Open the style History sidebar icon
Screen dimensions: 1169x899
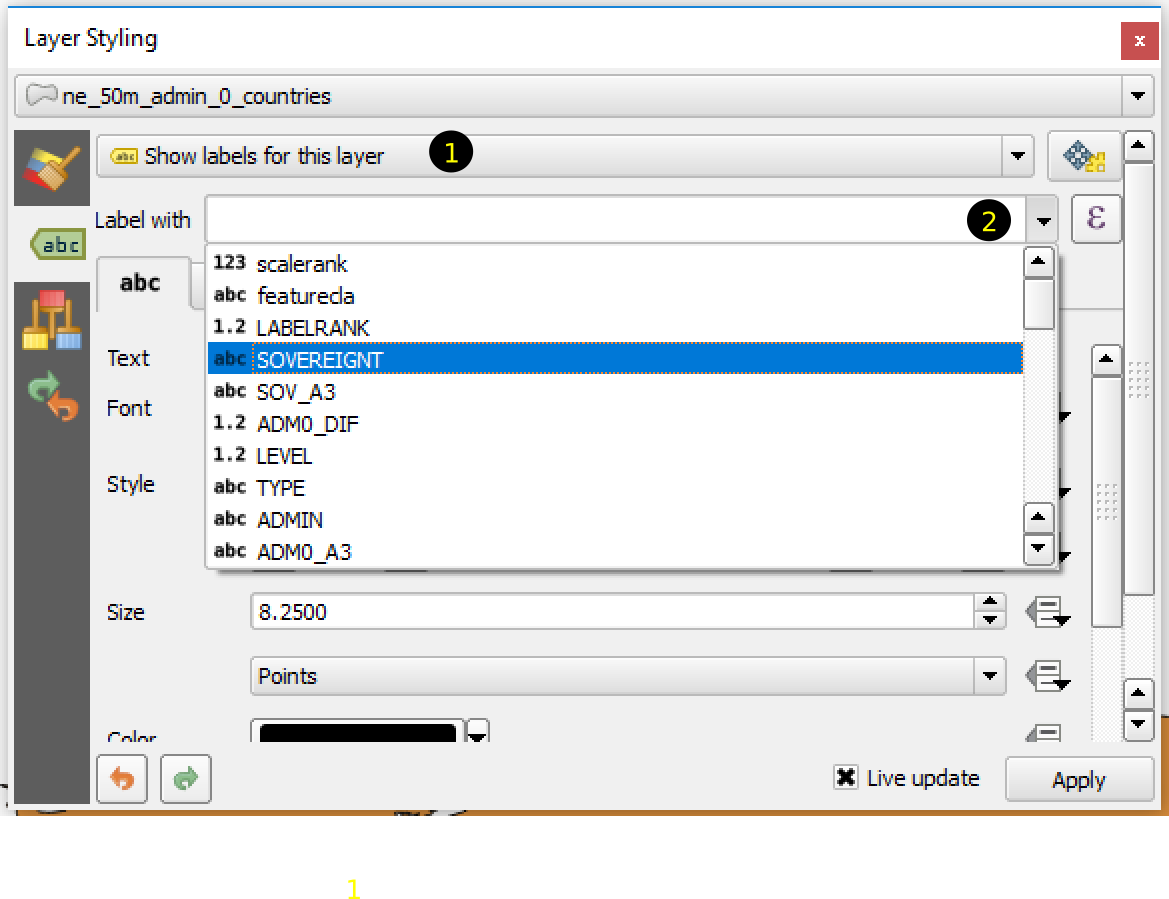tap(52, 396)
